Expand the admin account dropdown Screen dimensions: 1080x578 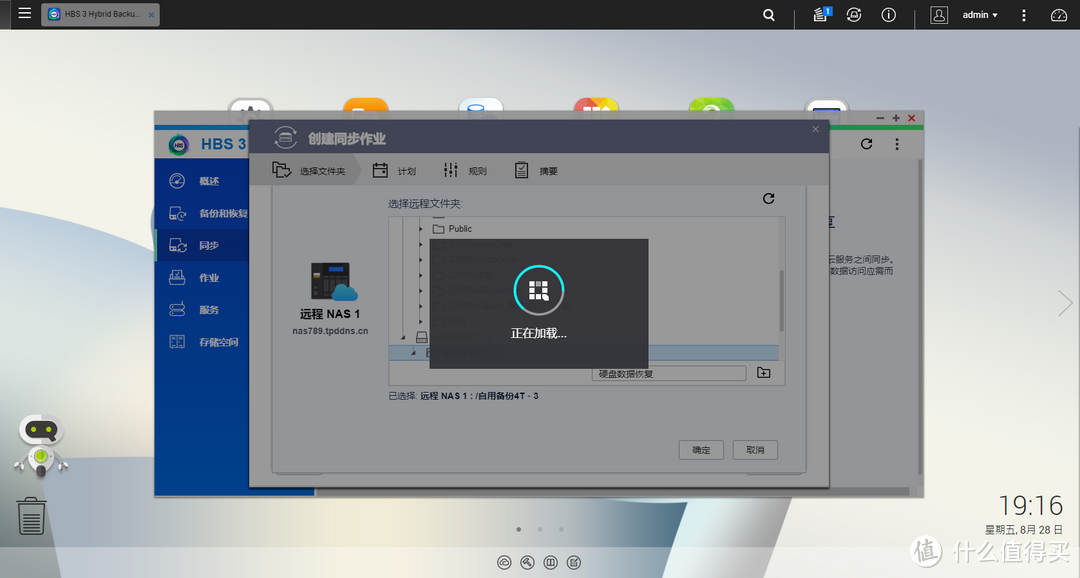(979, 14)
